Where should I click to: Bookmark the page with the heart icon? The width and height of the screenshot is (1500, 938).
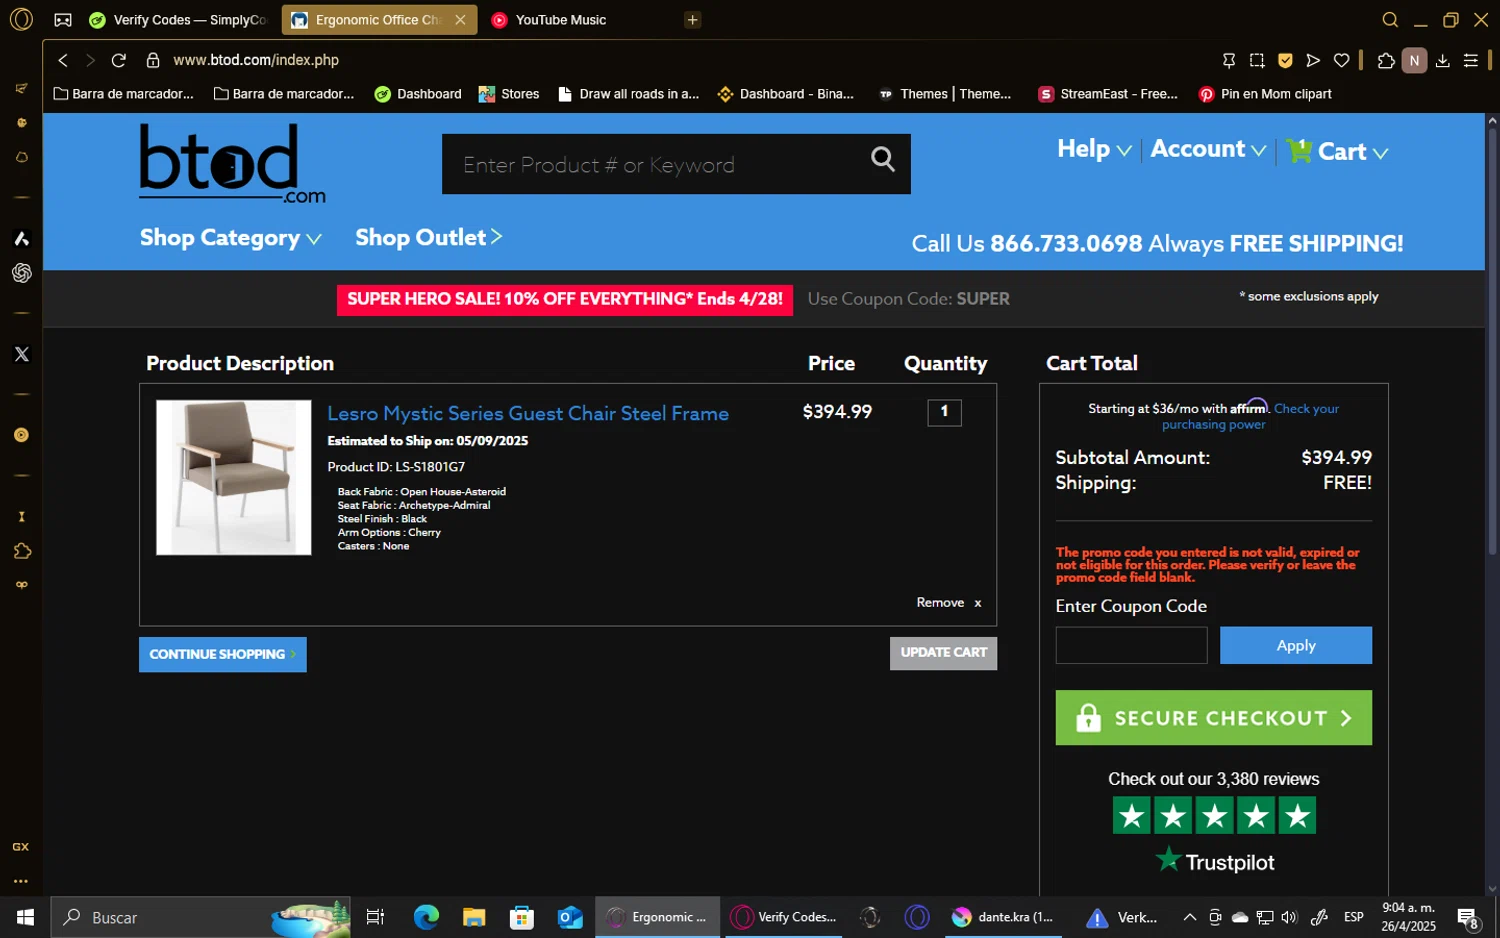[x=1341, y=60]
